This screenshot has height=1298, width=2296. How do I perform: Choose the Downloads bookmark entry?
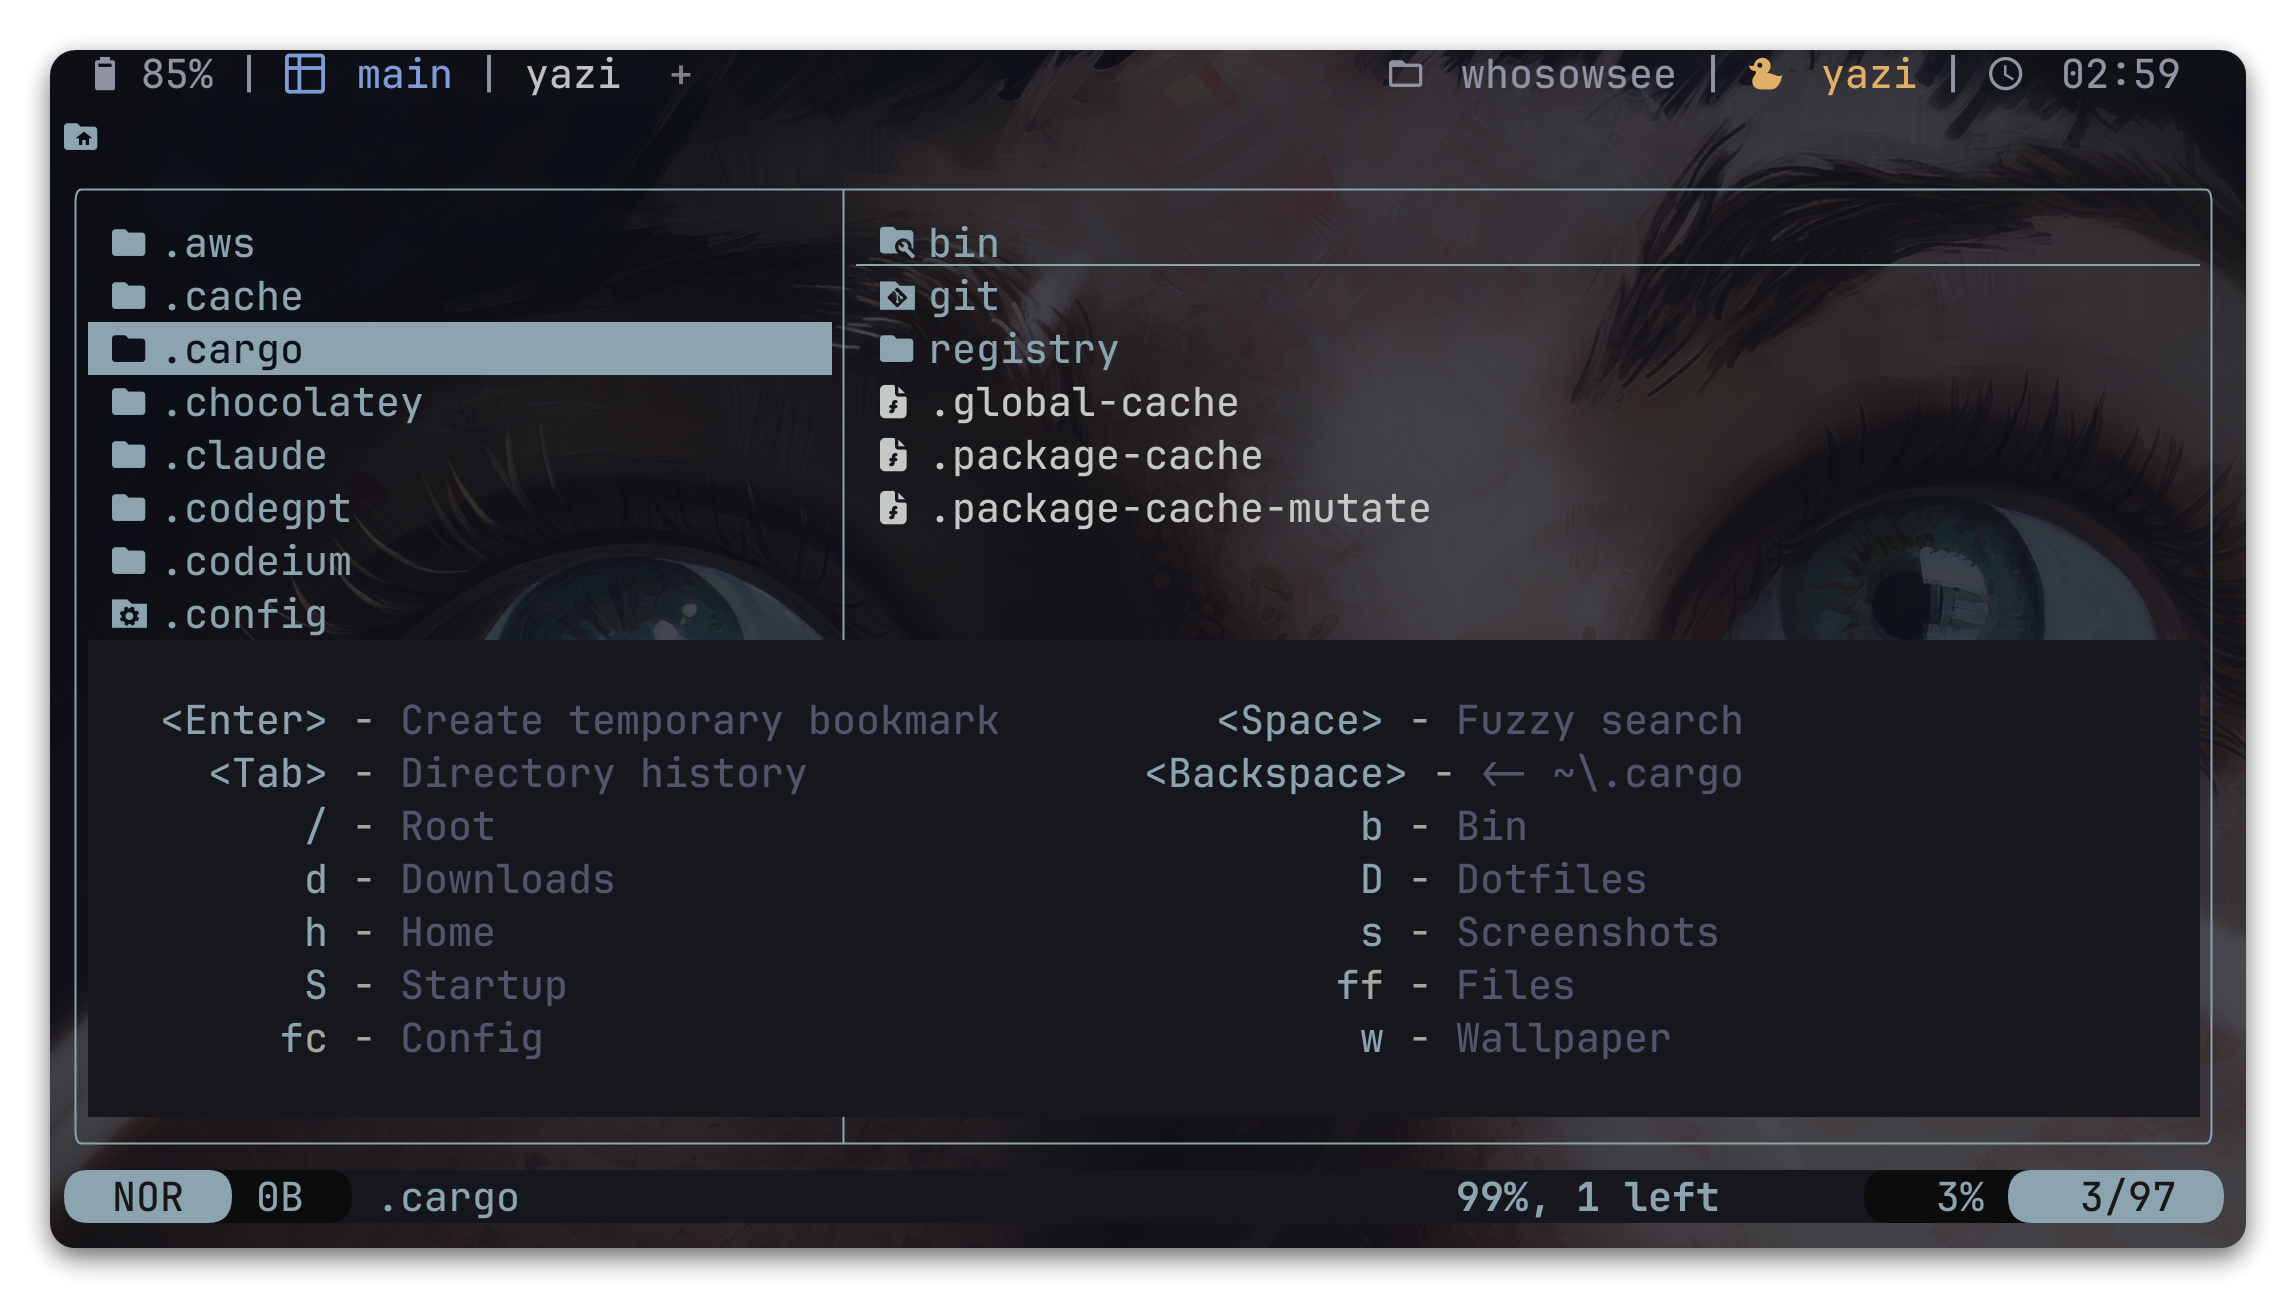click(508, 880)
